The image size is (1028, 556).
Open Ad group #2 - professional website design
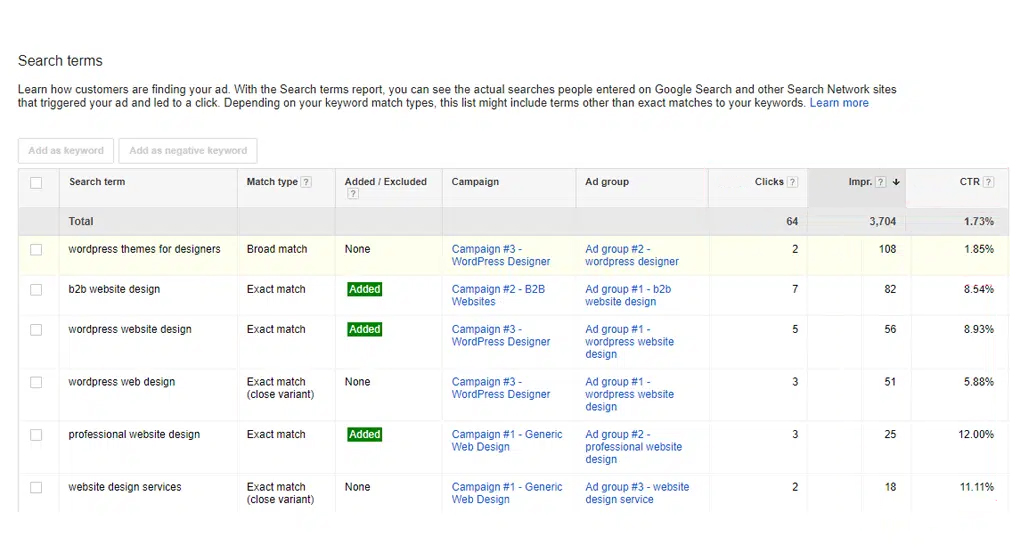click(633, 447)
